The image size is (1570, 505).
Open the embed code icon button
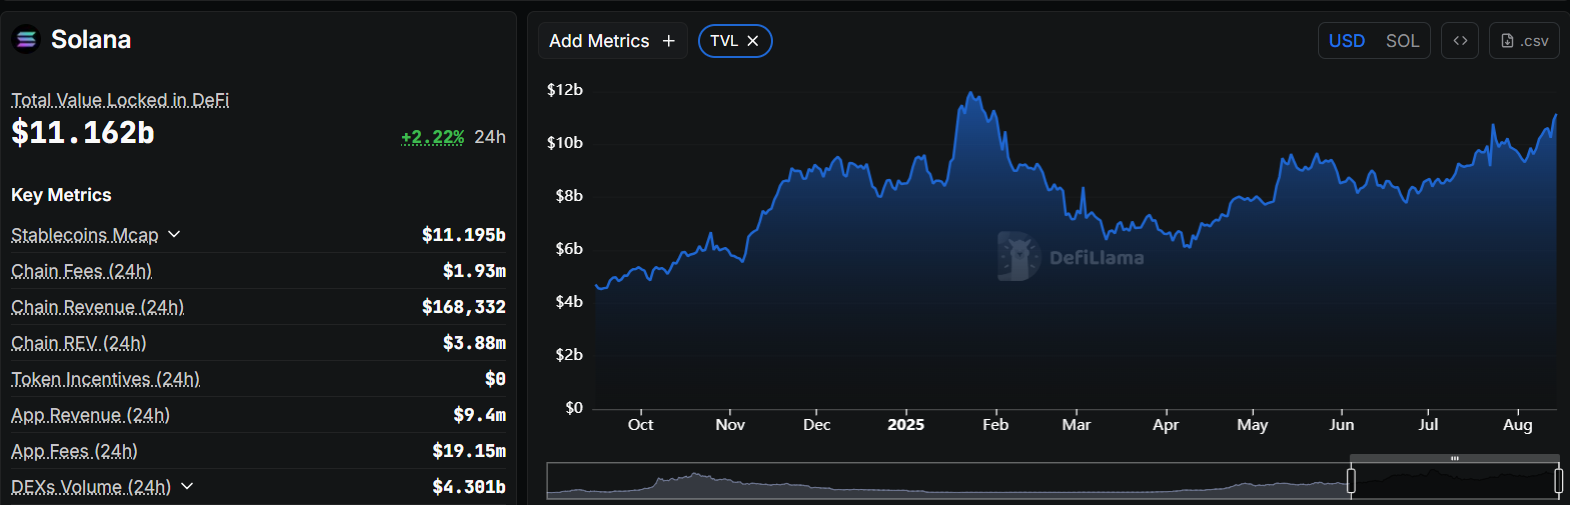(1460, 41)
